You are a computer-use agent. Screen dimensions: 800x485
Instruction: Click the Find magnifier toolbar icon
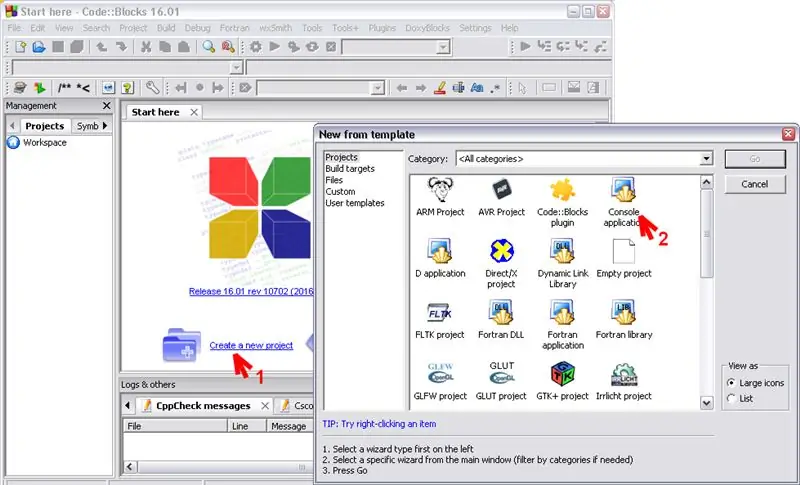208,47
